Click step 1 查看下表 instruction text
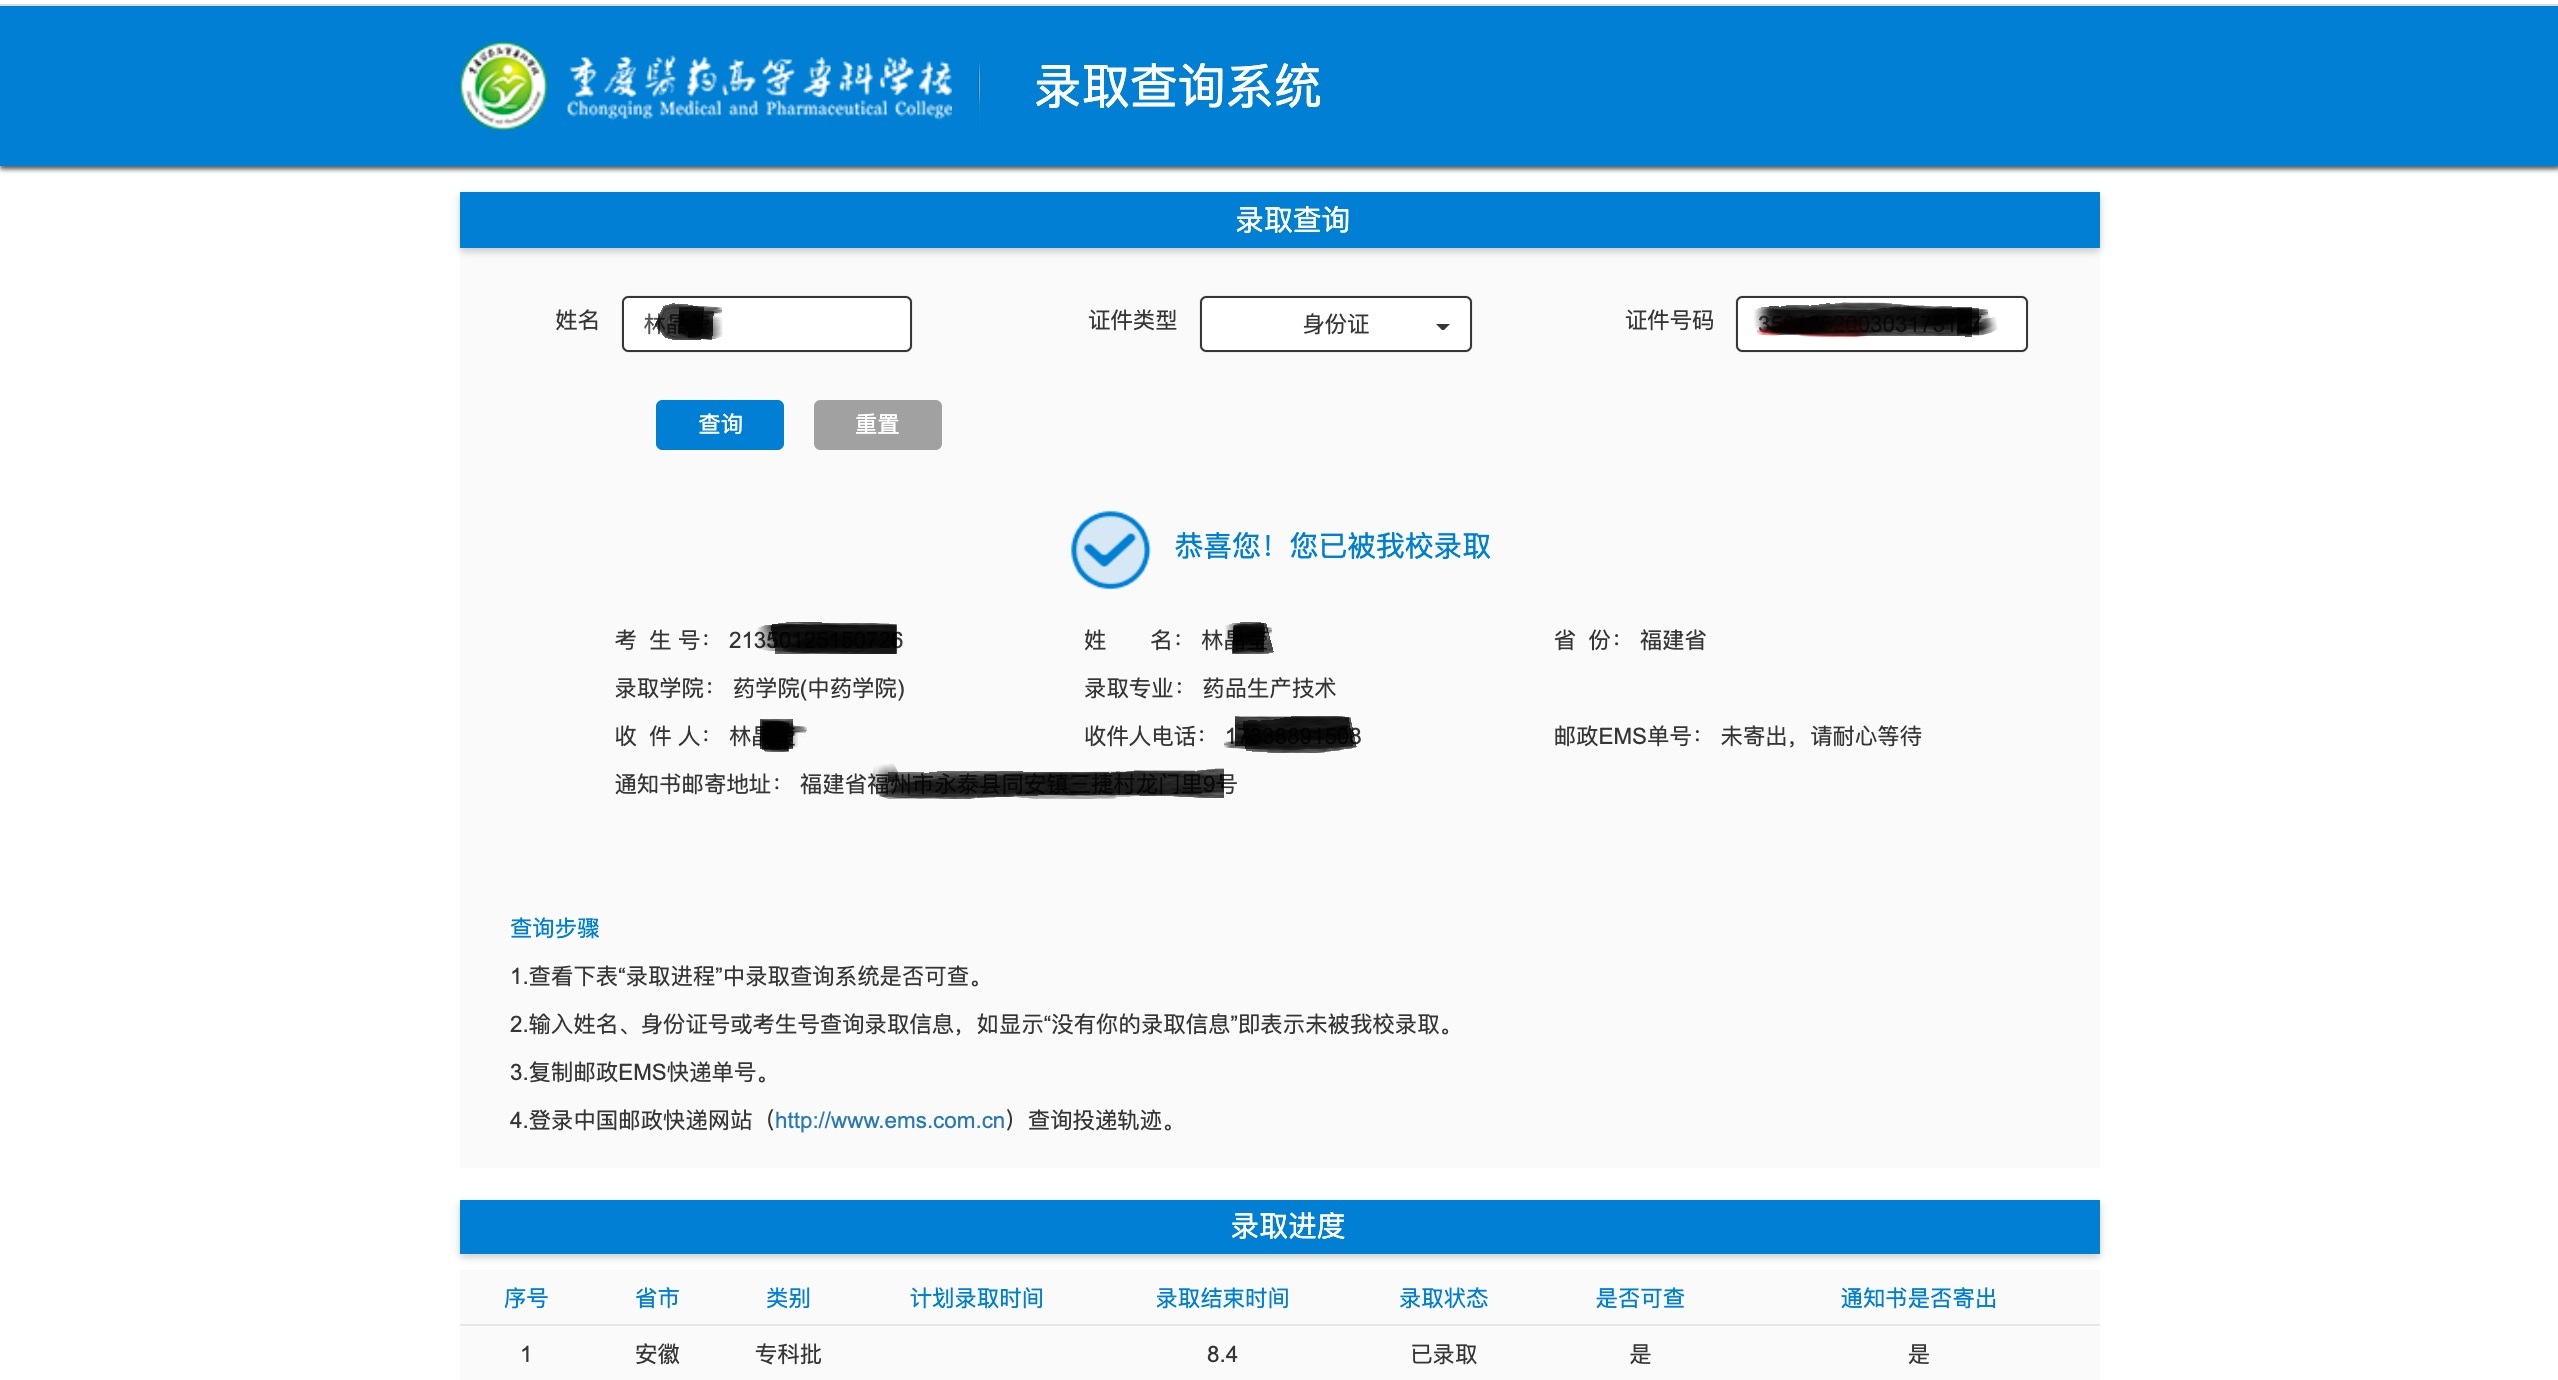The height and width of the screenshot is (1380, 2558). click(x=748, y=976)
